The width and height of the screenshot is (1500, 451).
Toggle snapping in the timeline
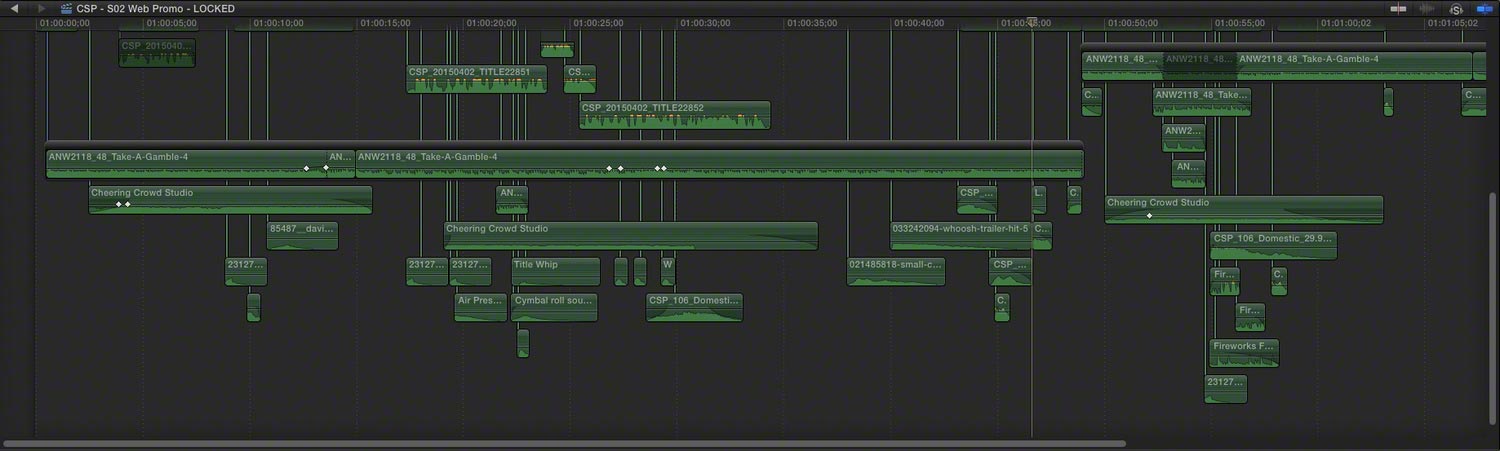(1484, 8)
